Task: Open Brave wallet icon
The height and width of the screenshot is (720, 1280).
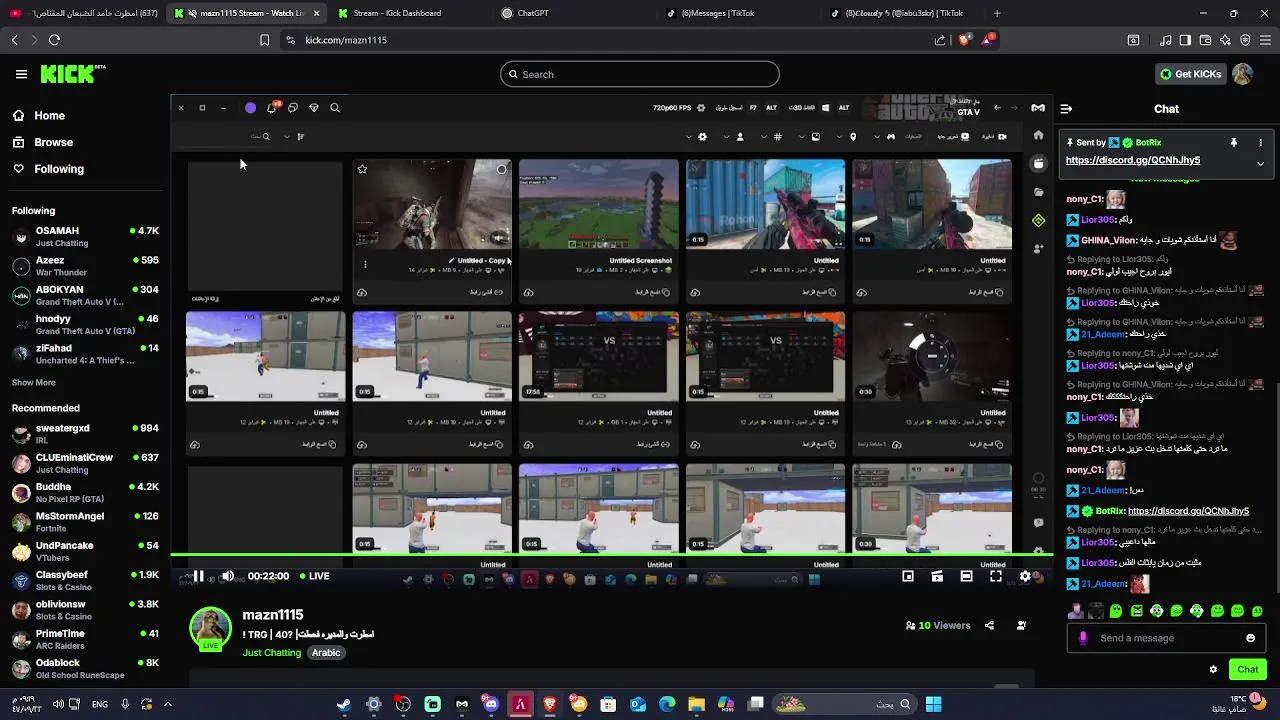Action: click(1205, 40)
